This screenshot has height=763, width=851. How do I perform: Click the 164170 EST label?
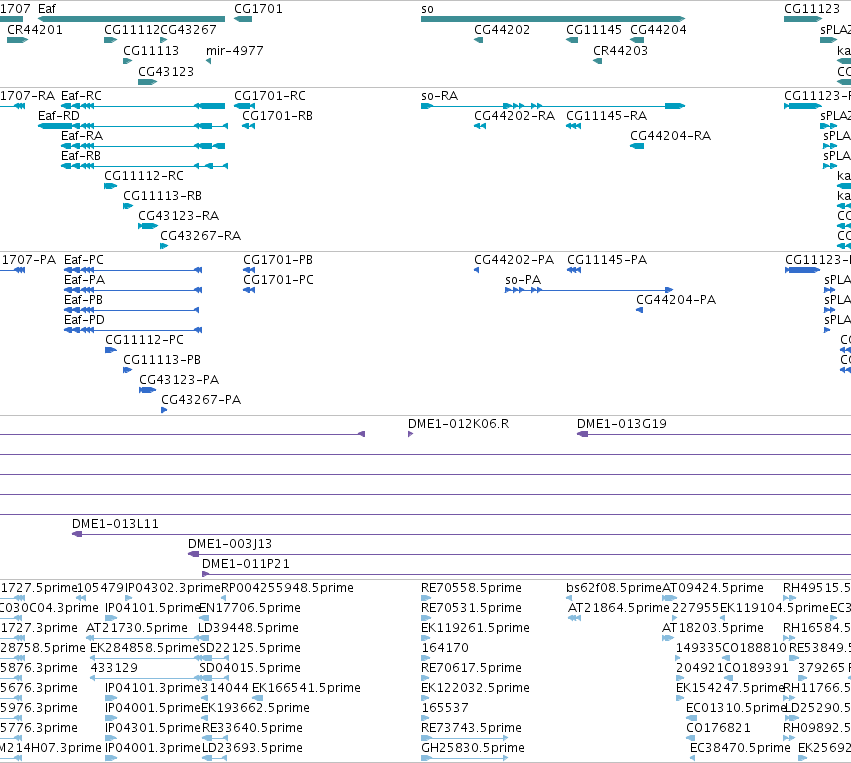tap(444, 648)
